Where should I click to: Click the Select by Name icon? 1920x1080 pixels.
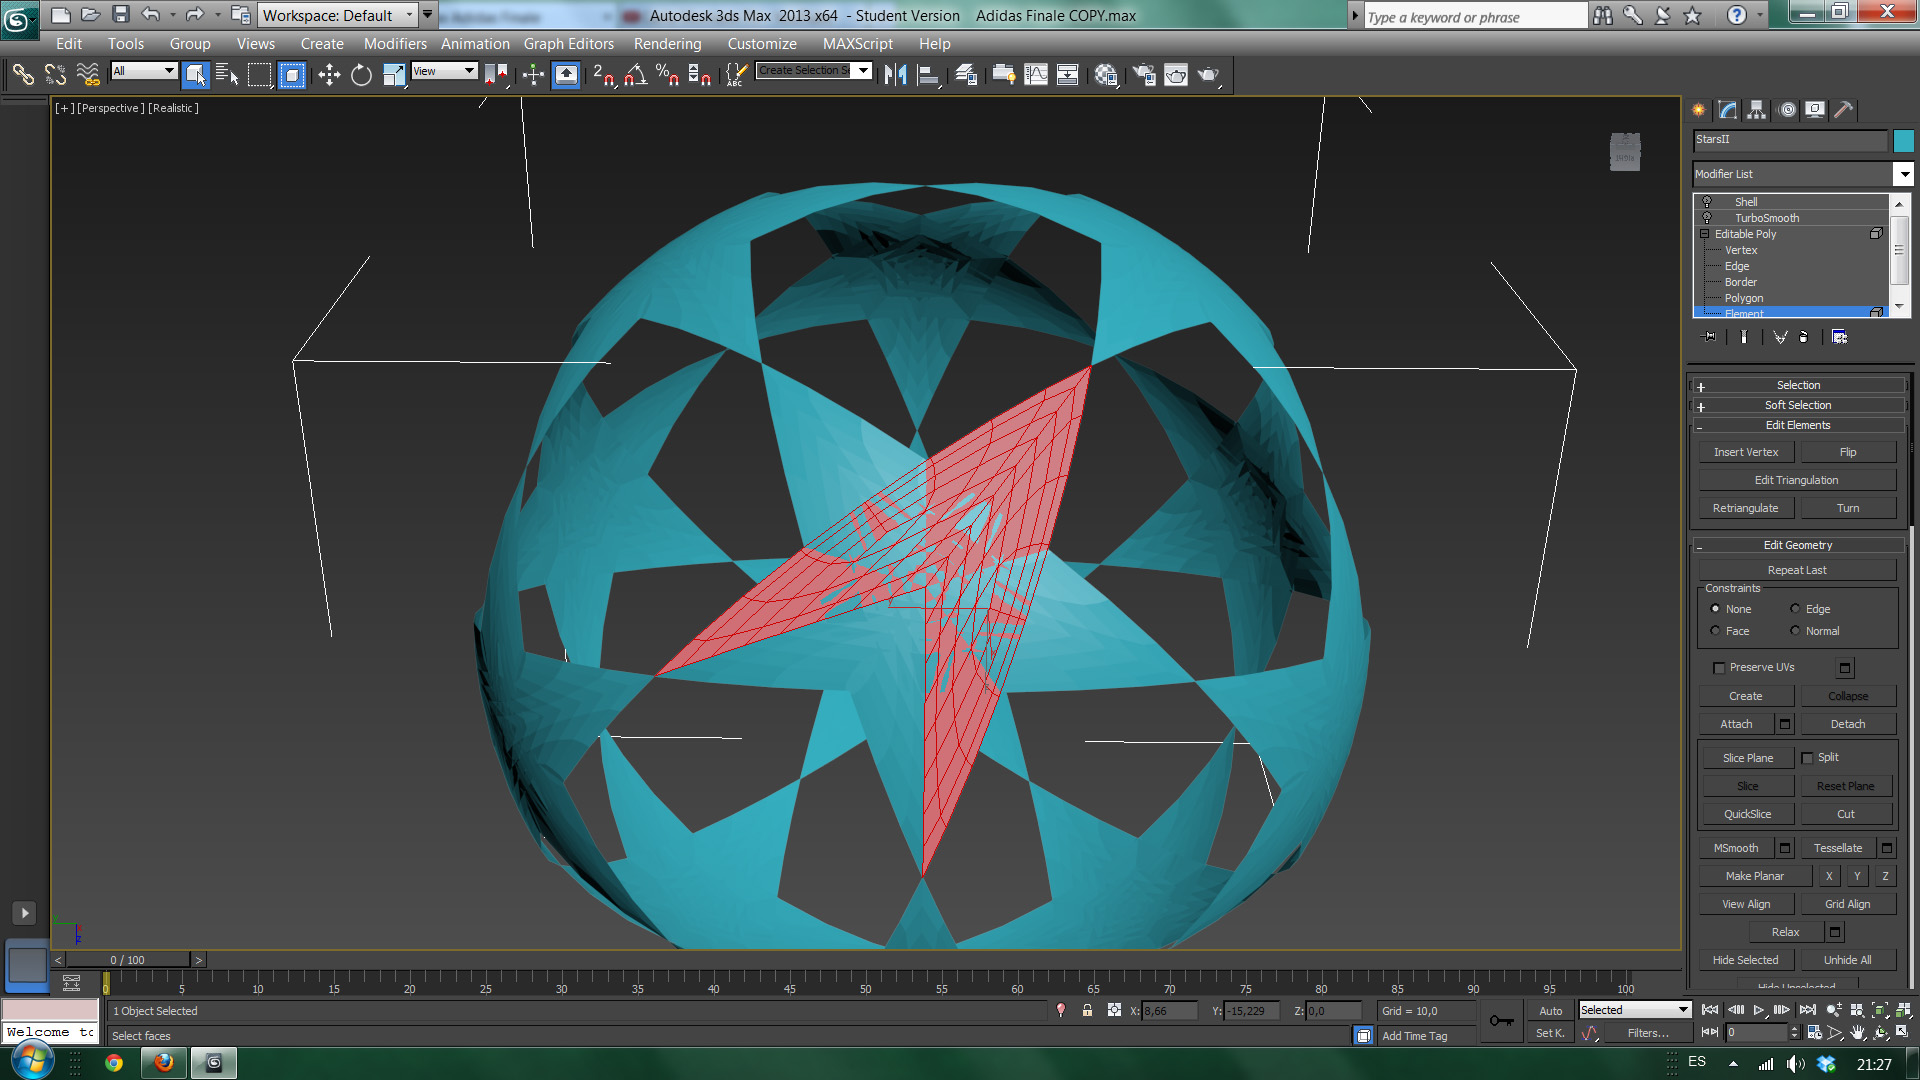pyautogui.click(x=226, y=75)
